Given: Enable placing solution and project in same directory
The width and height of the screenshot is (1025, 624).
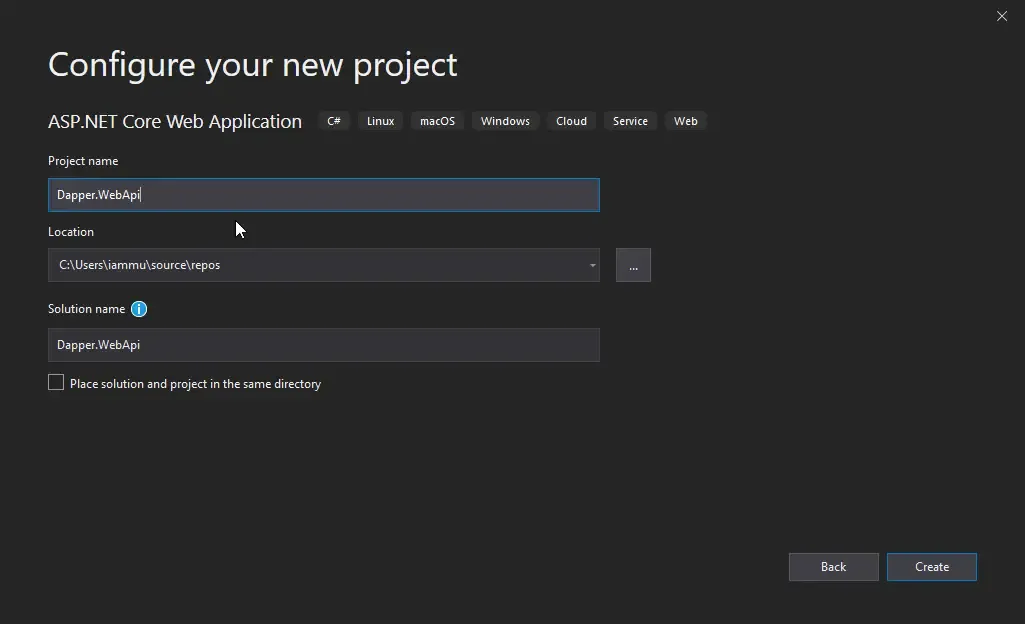Looking at the screenshot, I should [x=56, y=382].
